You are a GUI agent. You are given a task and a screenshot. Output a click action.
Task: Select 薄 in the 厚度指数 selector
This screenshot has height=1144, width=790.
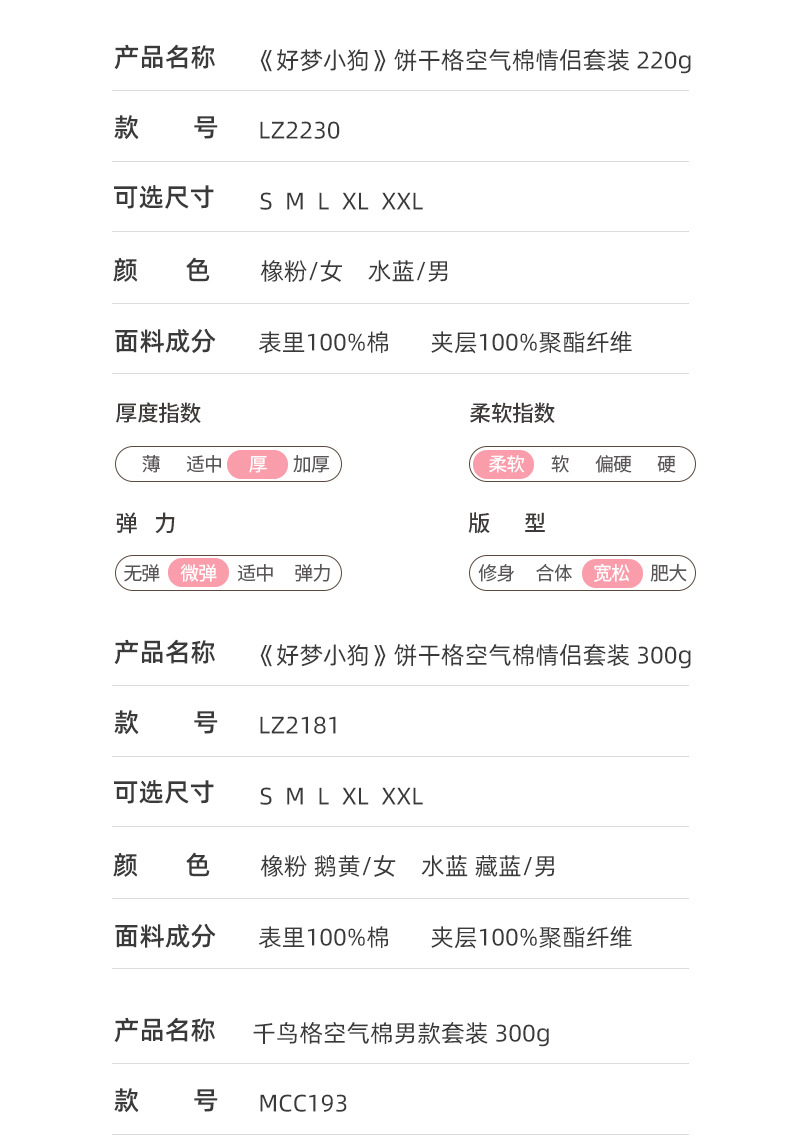151,464
